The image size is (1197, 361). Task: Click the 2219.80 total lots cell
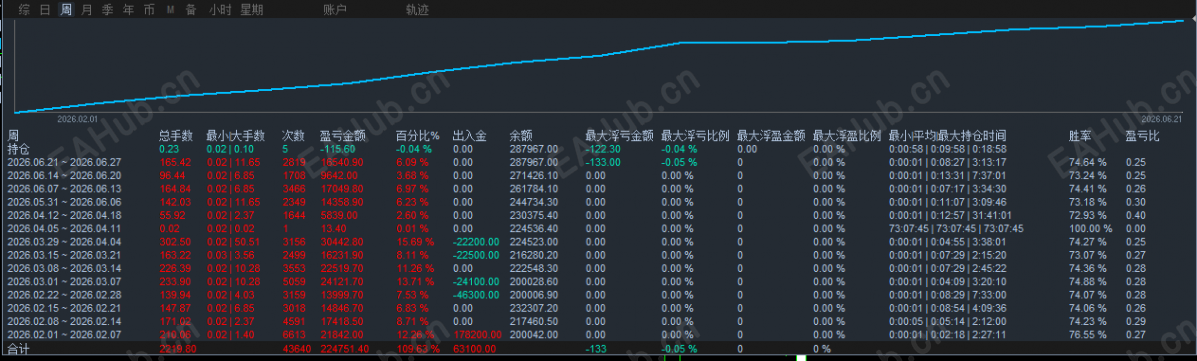(x=177, y=349)
